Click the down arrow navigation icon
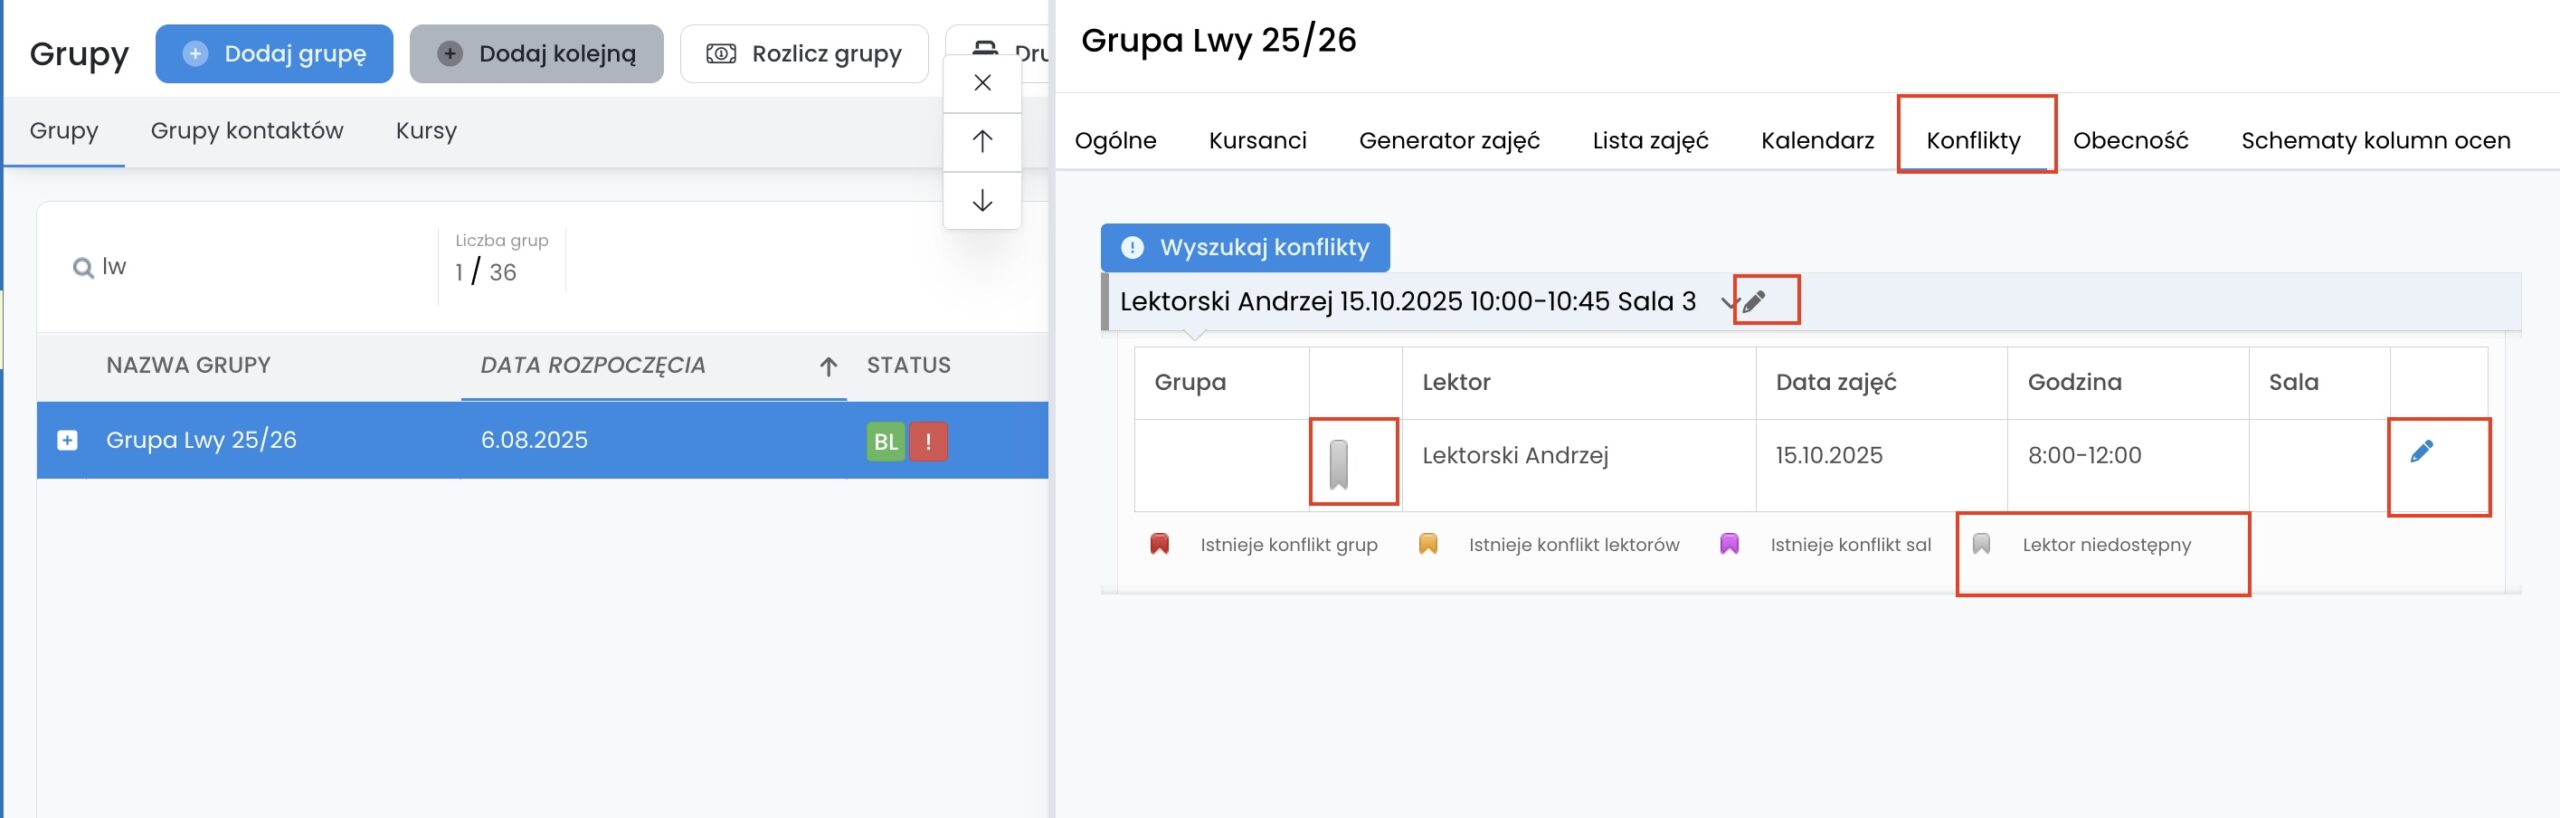This screenshot has width=2560, height=818. coord(982,201)
